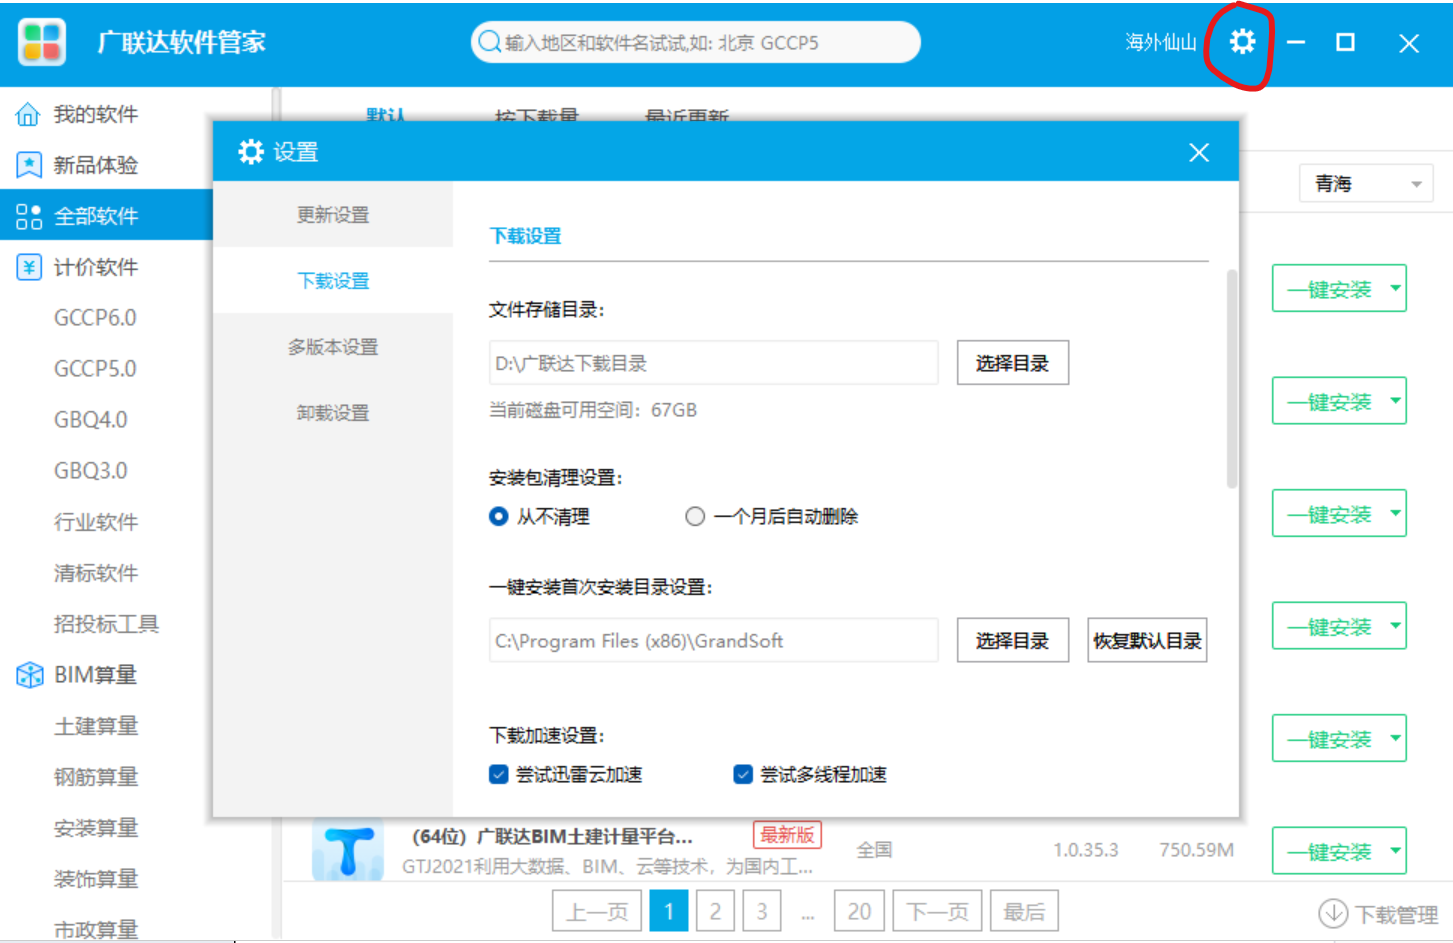Screen dimensions: 1453x943
Task: Select 我的软件 in the sidebar
Action: pos(96,114)
